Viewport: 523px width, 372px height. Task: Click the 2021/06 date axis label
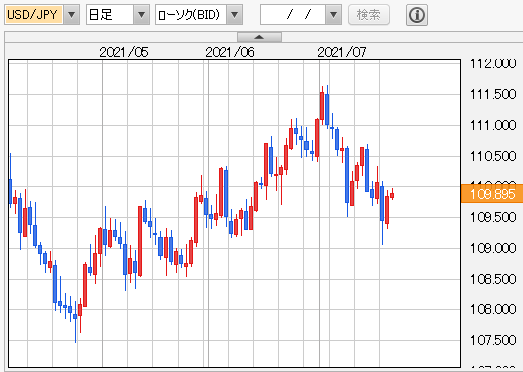(230, 52)
